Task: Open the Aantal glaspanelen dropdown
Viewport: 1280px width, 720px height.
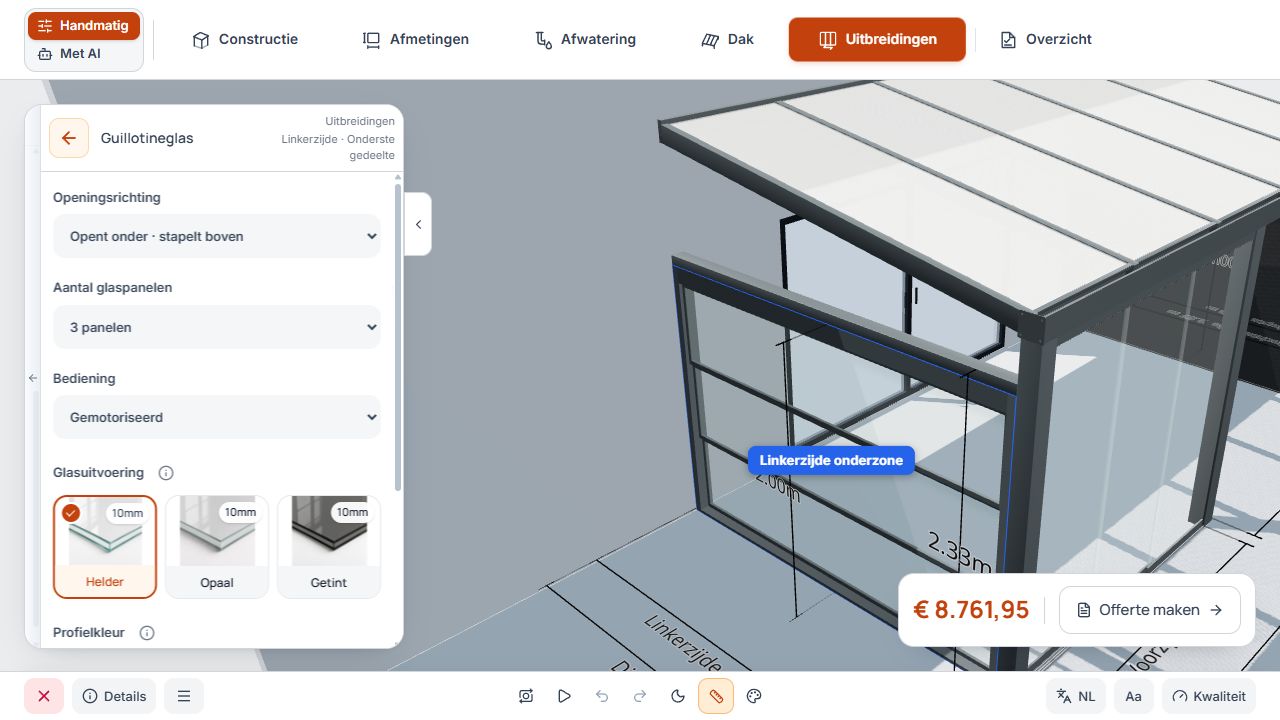Action: pyautogui.click(x=217, y=327)
